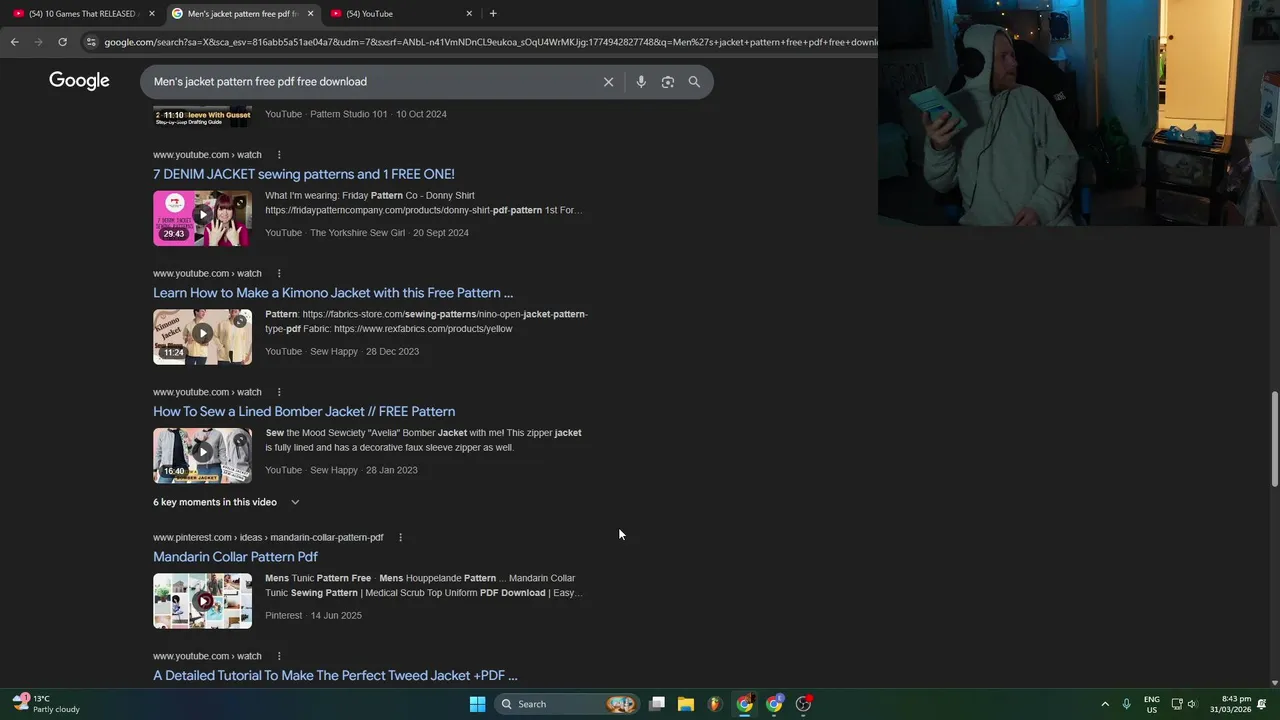
Task: Go to Google logo homepage
Action: click(79, 81)
